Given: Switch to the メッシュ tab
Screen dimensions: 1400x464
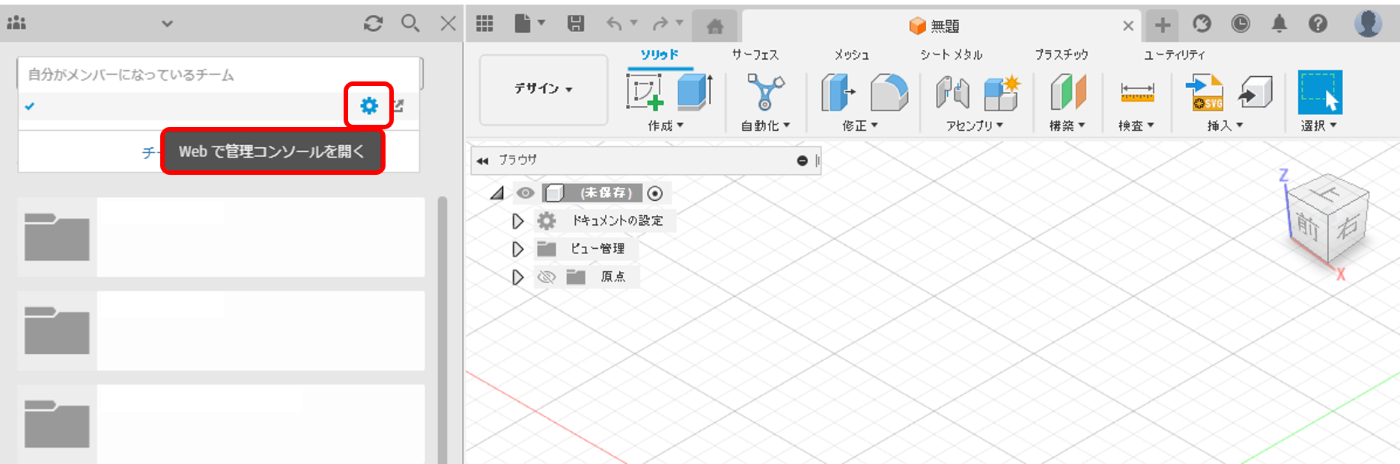Looking at the screenshot, I should [x=851, y=55].
